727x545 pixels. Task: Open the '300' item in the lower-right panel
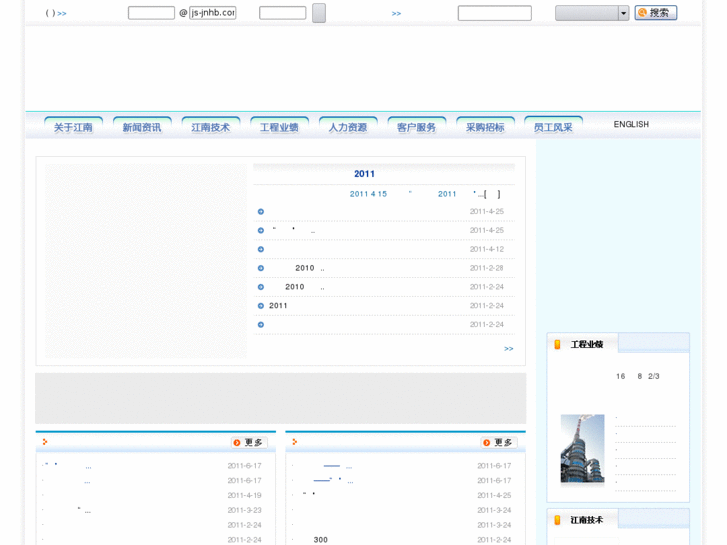tap(320, 540)
